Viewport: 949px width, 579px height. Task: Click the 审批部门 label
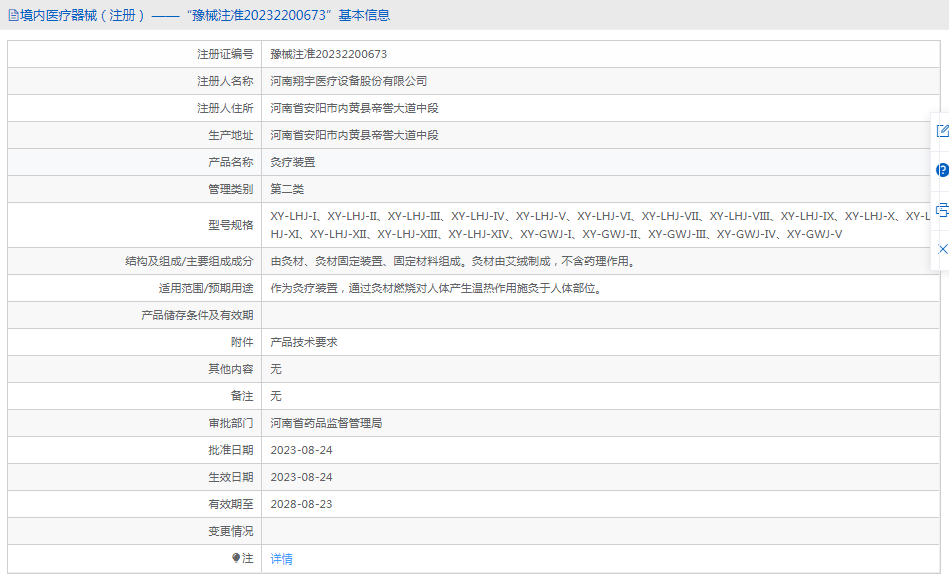click(231, 423)
